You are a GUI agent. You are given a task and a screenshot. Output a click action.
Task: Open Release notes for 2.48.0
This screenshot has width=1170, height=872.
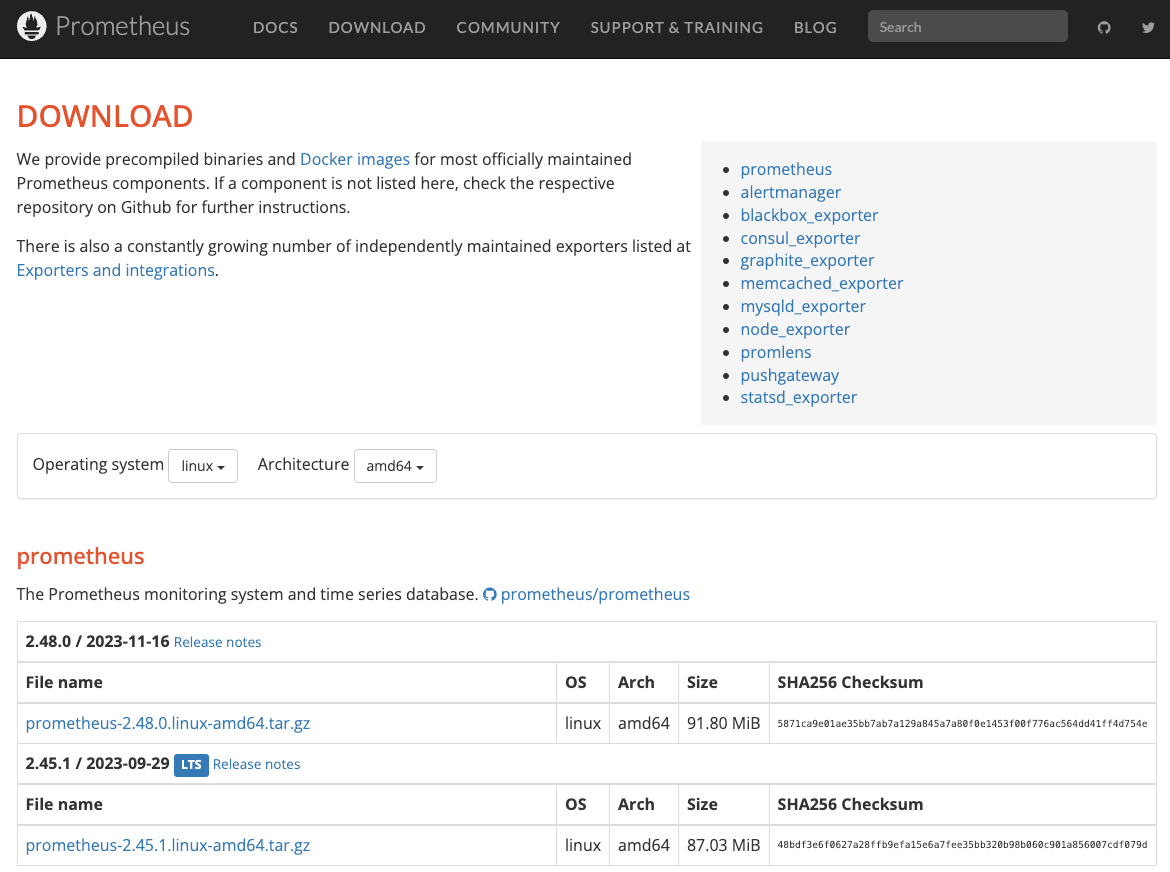[x=217, y=642]
